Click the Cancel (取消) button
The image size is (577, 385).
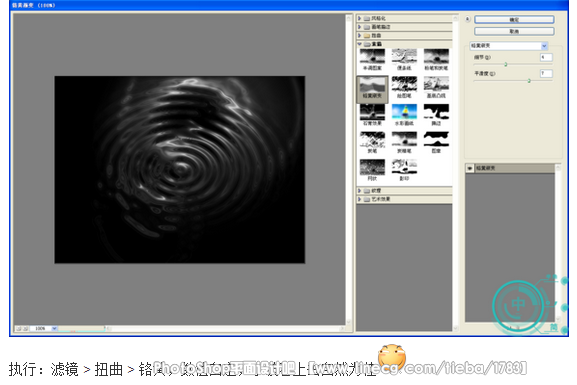(514, 31)
